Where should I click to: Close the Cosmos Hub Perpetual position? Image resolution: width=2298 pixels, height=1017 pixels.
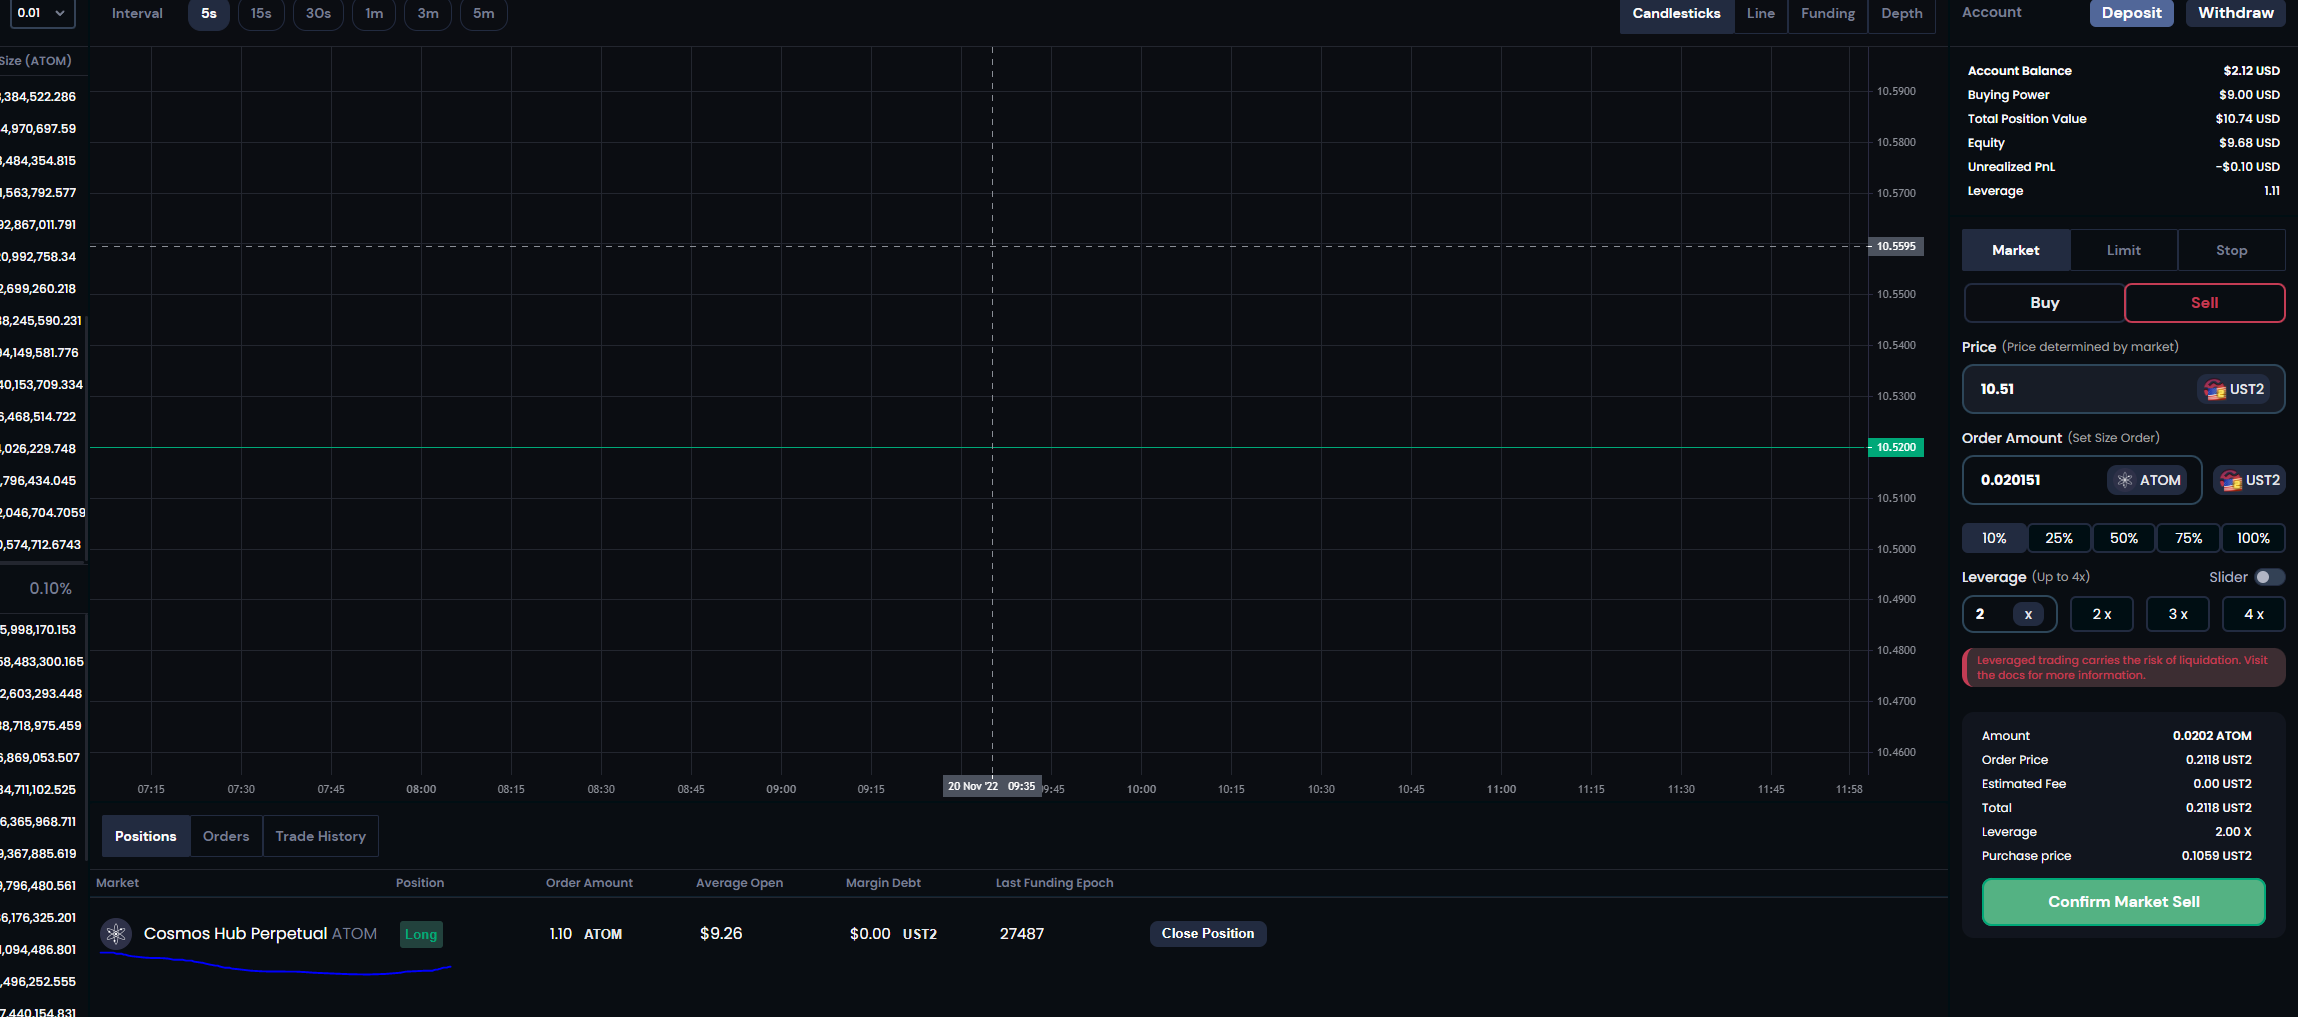pos(1208,934)
